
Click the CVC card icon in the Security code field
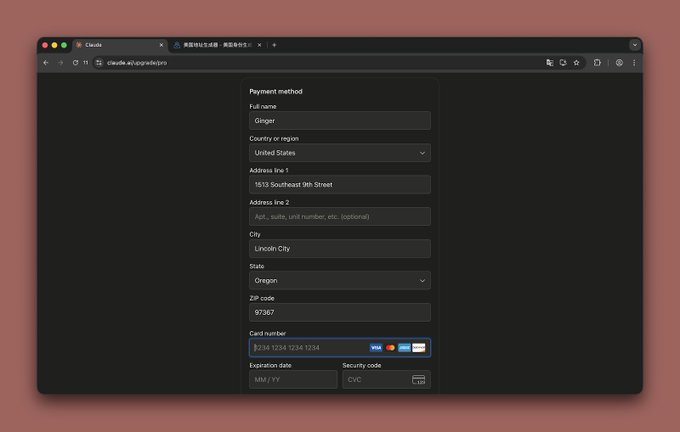(418, 380)
